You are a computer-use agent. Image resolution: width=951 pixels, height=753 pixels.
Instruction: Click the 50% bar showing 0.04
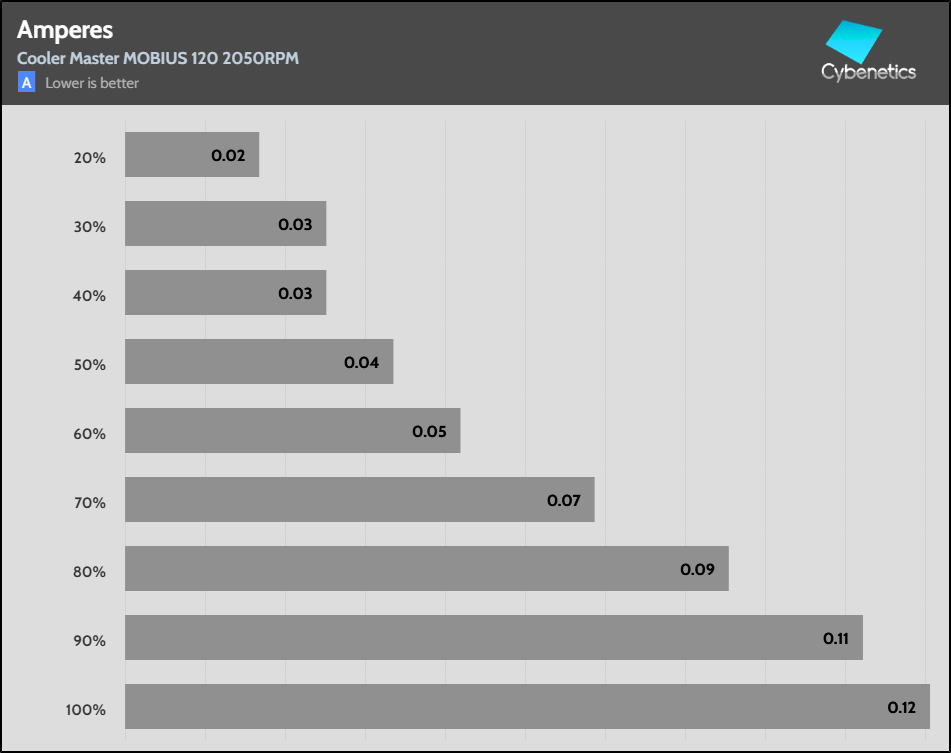(x=258, y=362)
